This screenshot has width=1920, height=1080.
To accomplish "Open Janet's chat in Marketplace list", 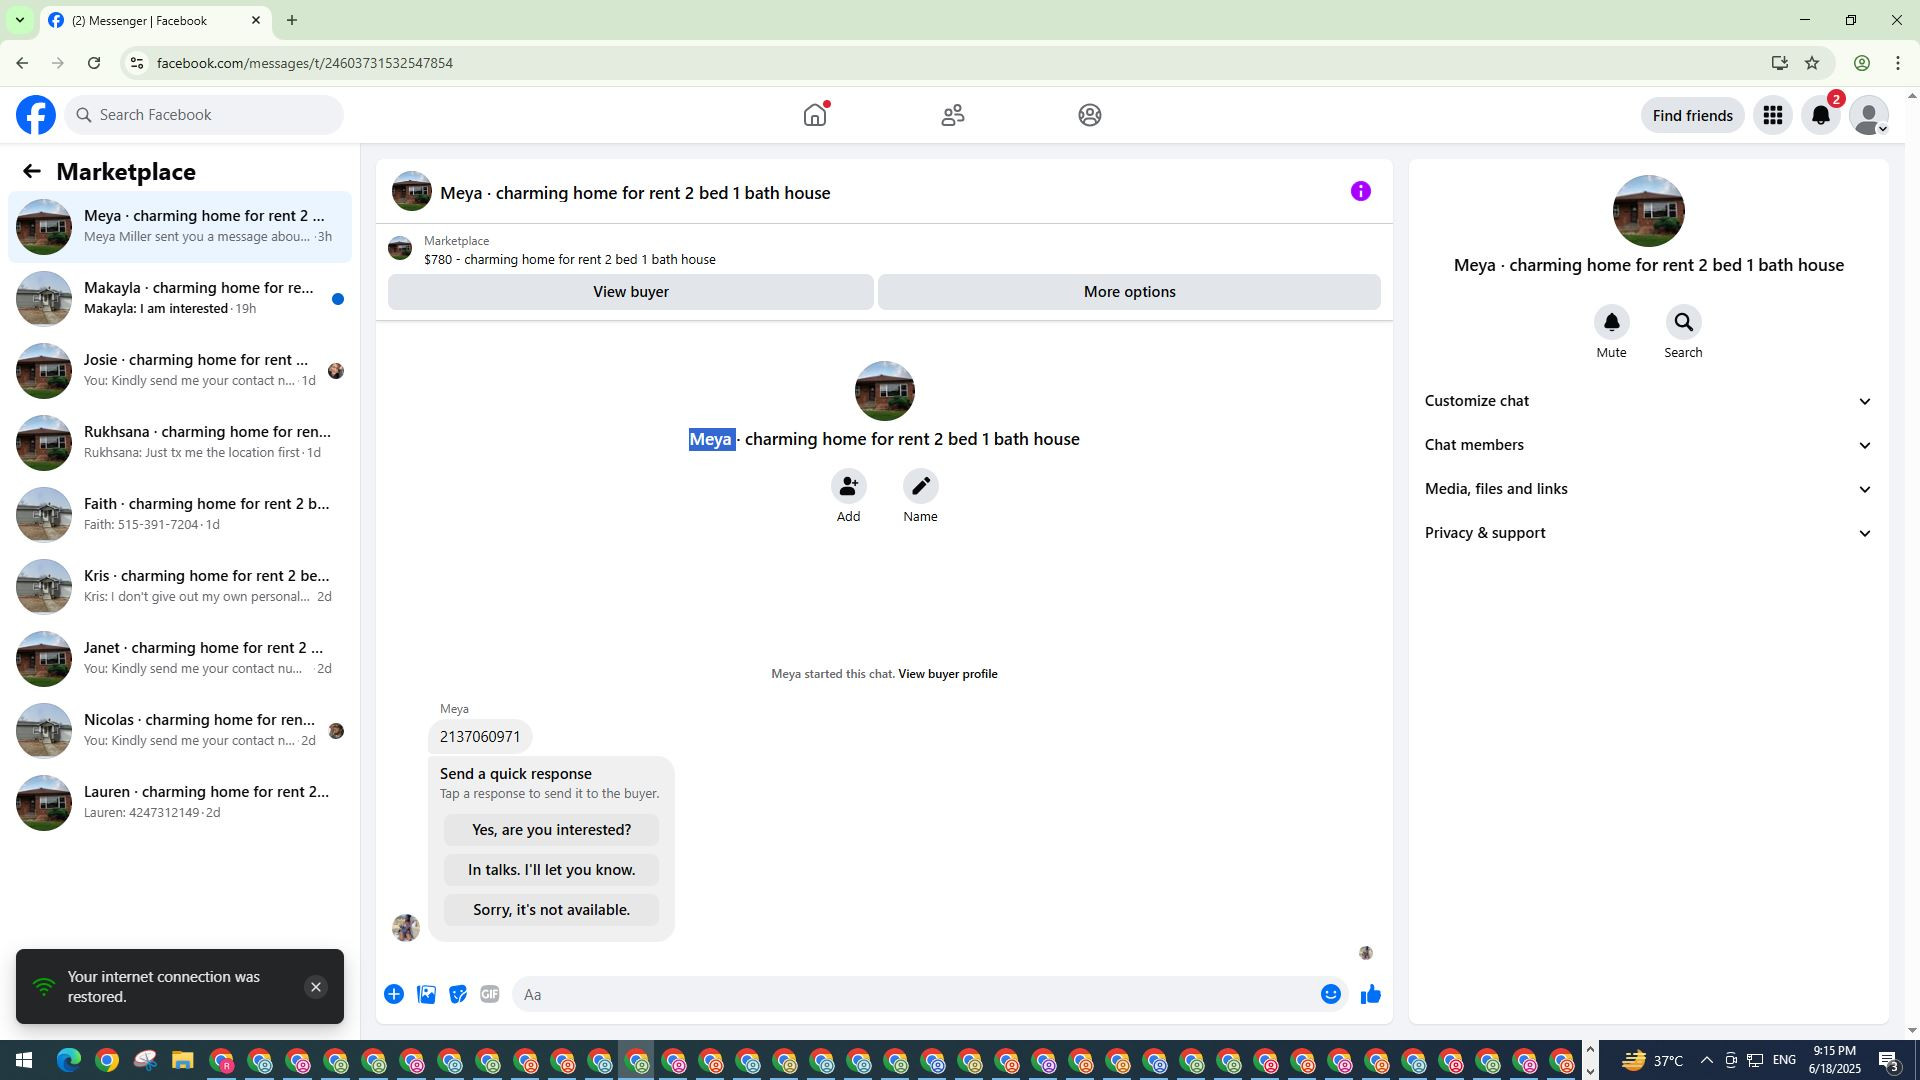I will coord(180,658).
